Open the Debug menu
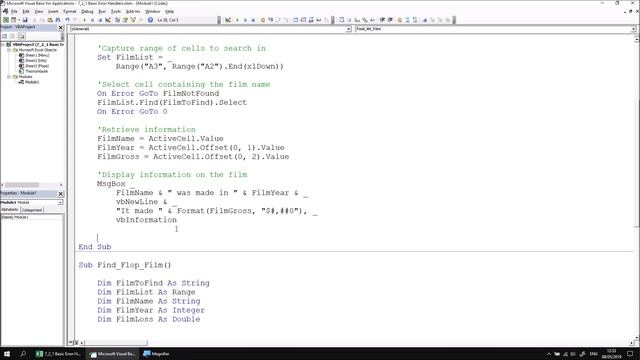Image resolution: width=640 pixels, height=360 pixels. tap(87, 11)
